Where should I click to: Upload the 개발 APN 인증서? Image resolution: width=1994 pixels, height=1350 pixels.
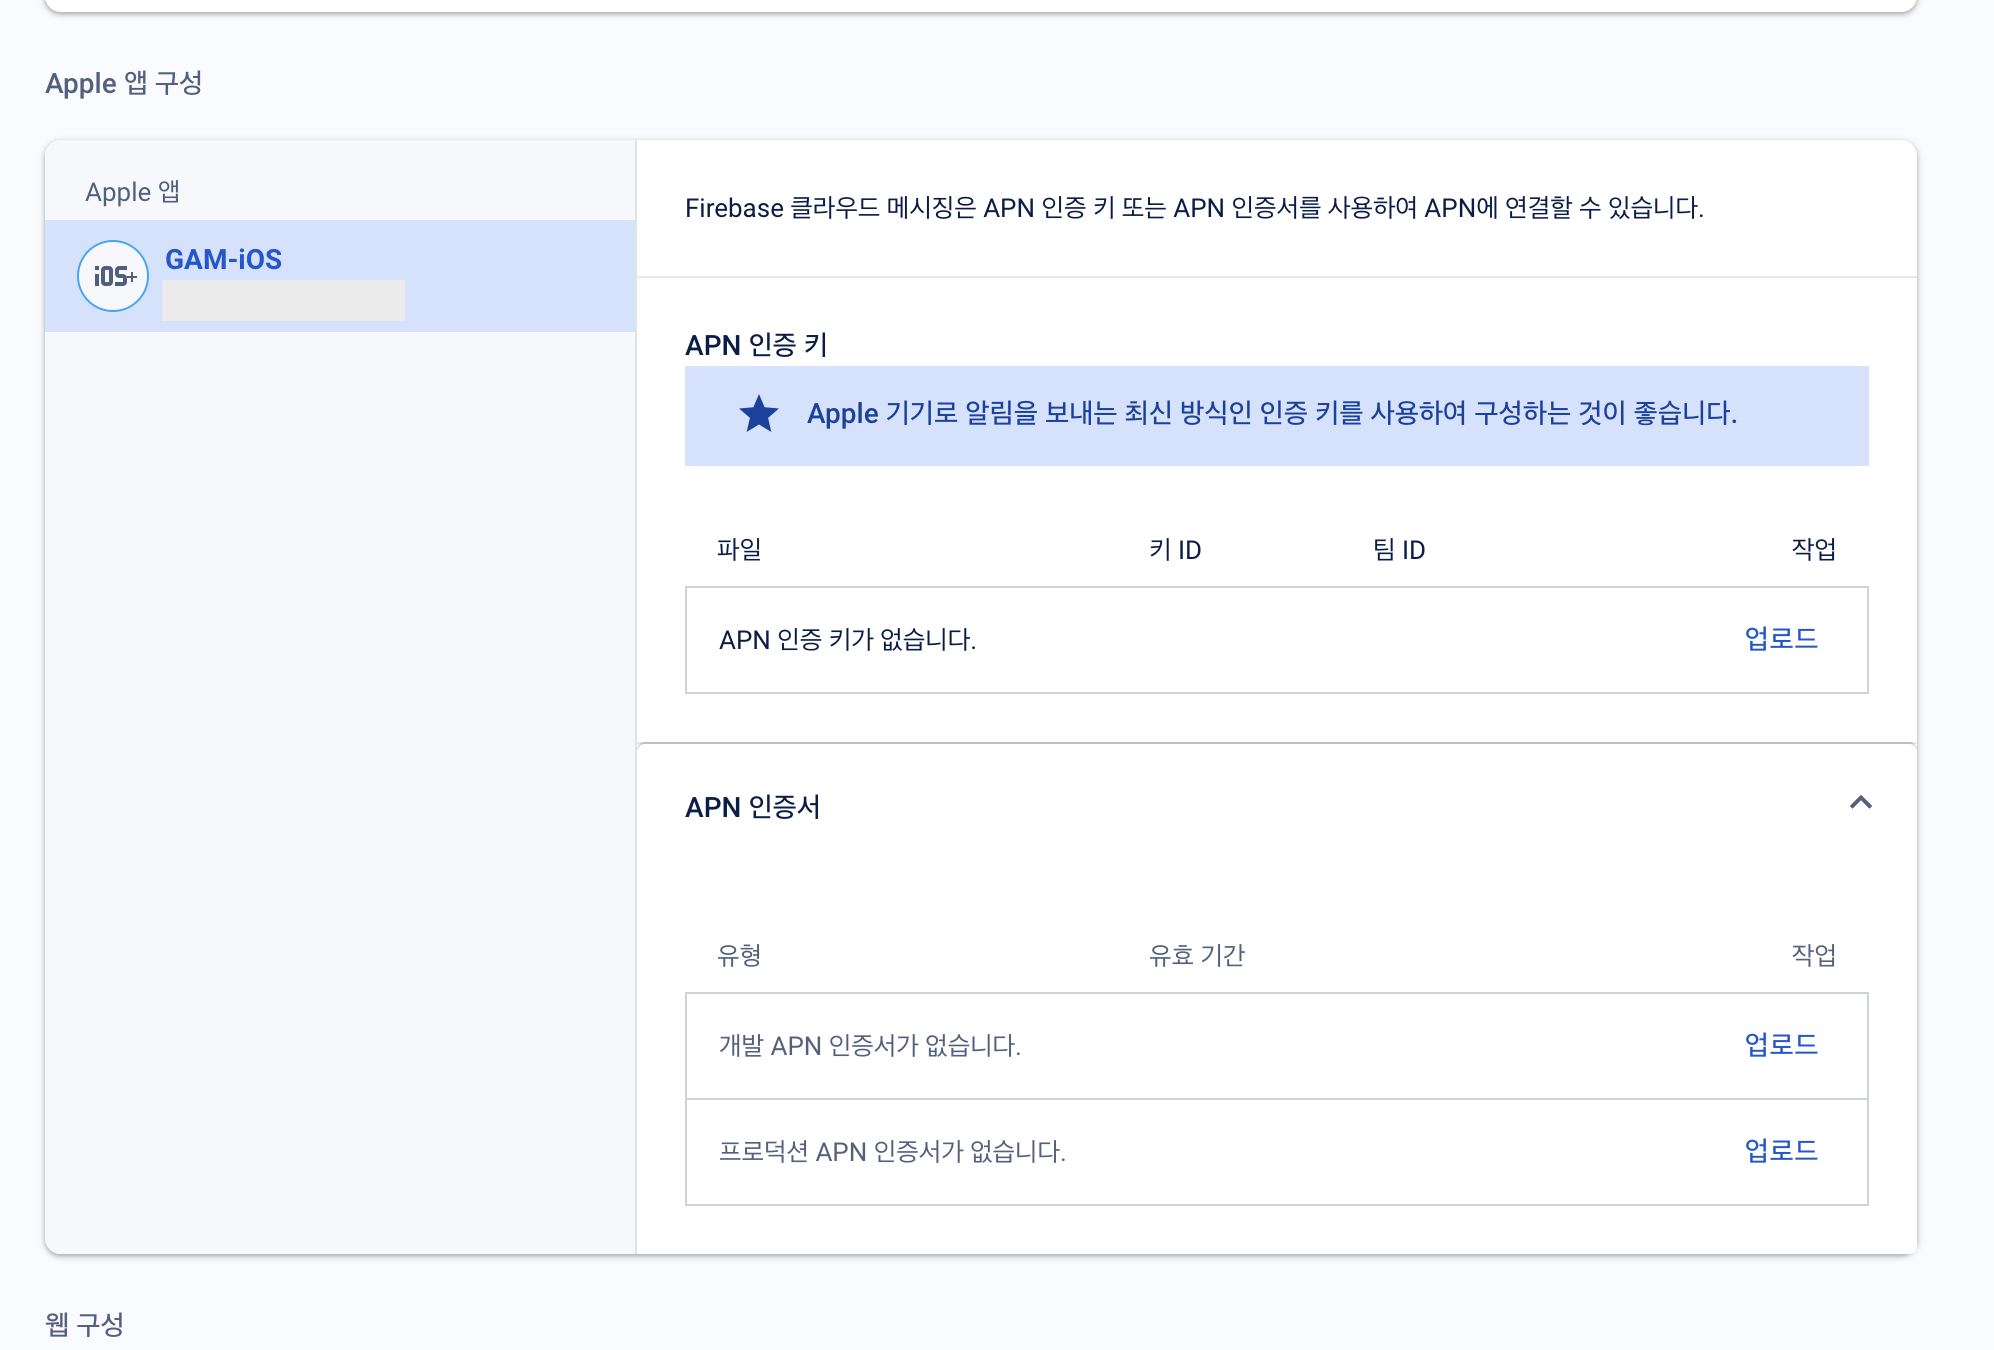1781,1045
